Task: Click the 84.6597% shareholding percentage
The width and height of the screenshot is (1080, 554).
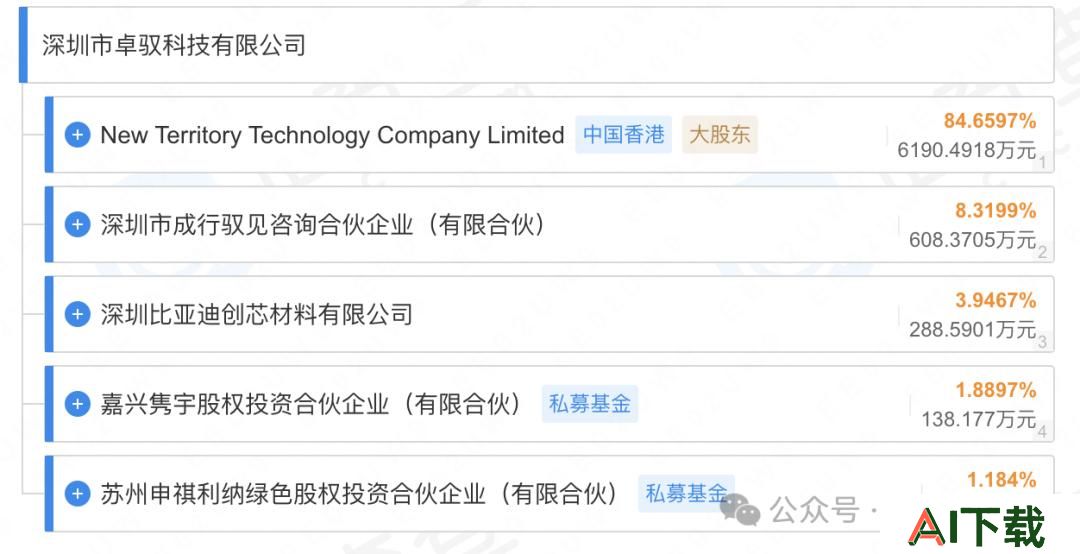Action: (x=990, y=121)
